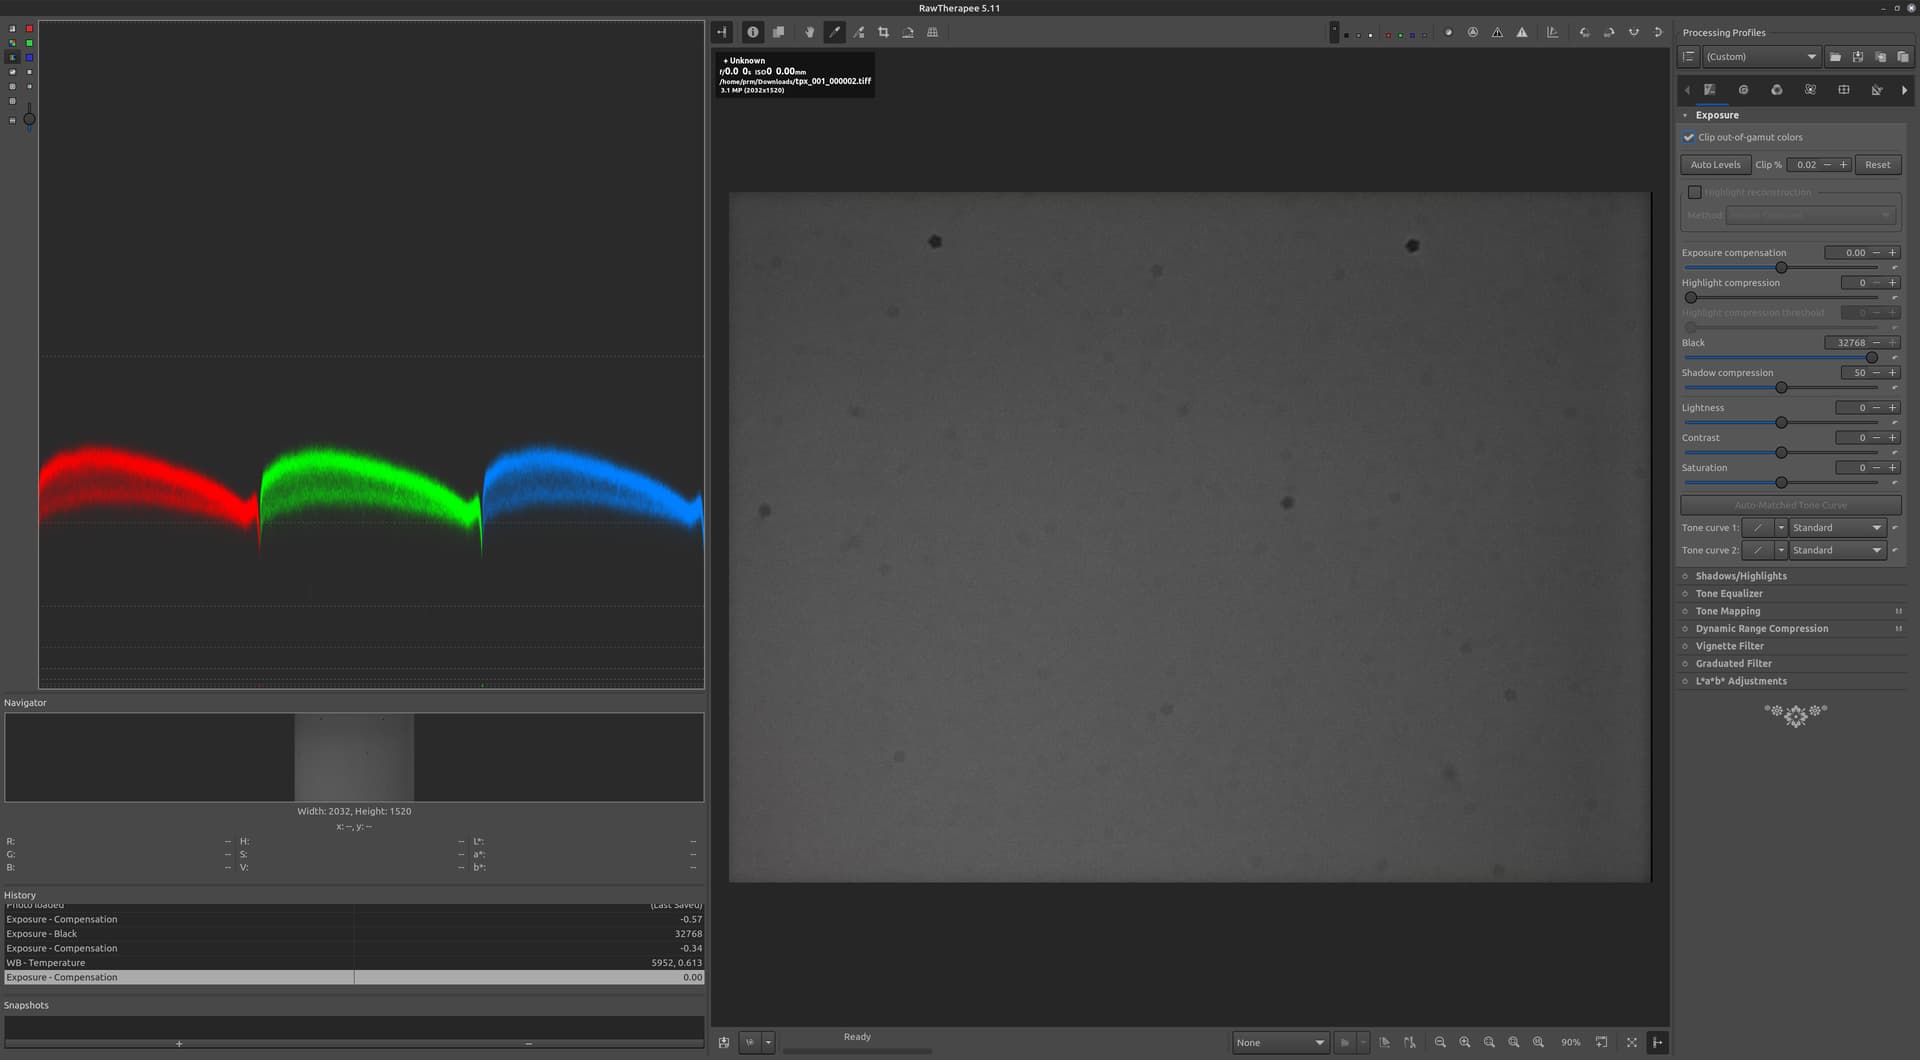Toggle blue channel in histogram

[29, 58]
